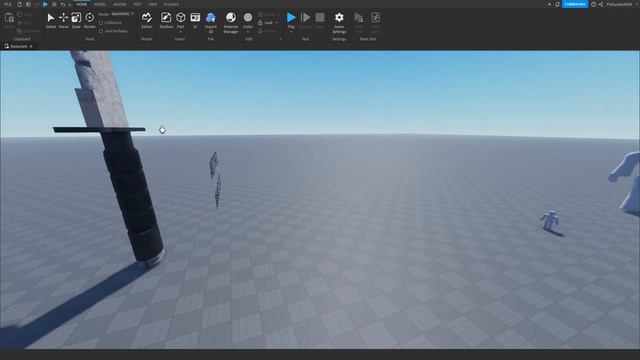Click the Import 3D cloud icon
Image resolution: width=640 pixels, height=360 pixels.
coord(211,18)
